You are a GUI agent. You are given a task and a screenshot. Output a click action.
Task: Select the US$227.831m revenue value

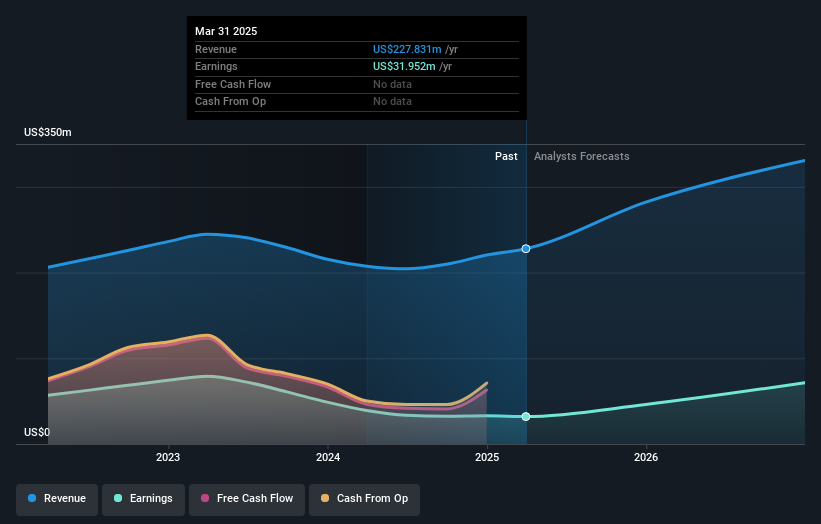[407, 49]
